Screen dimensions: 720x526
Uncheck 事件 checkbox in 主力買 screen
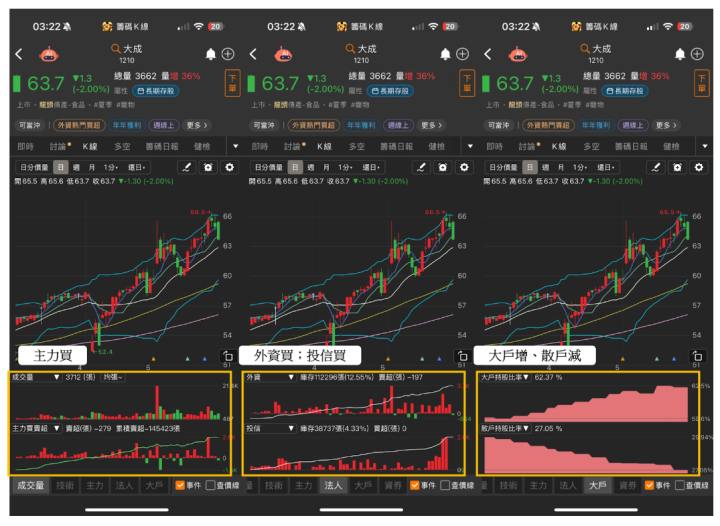180,485
